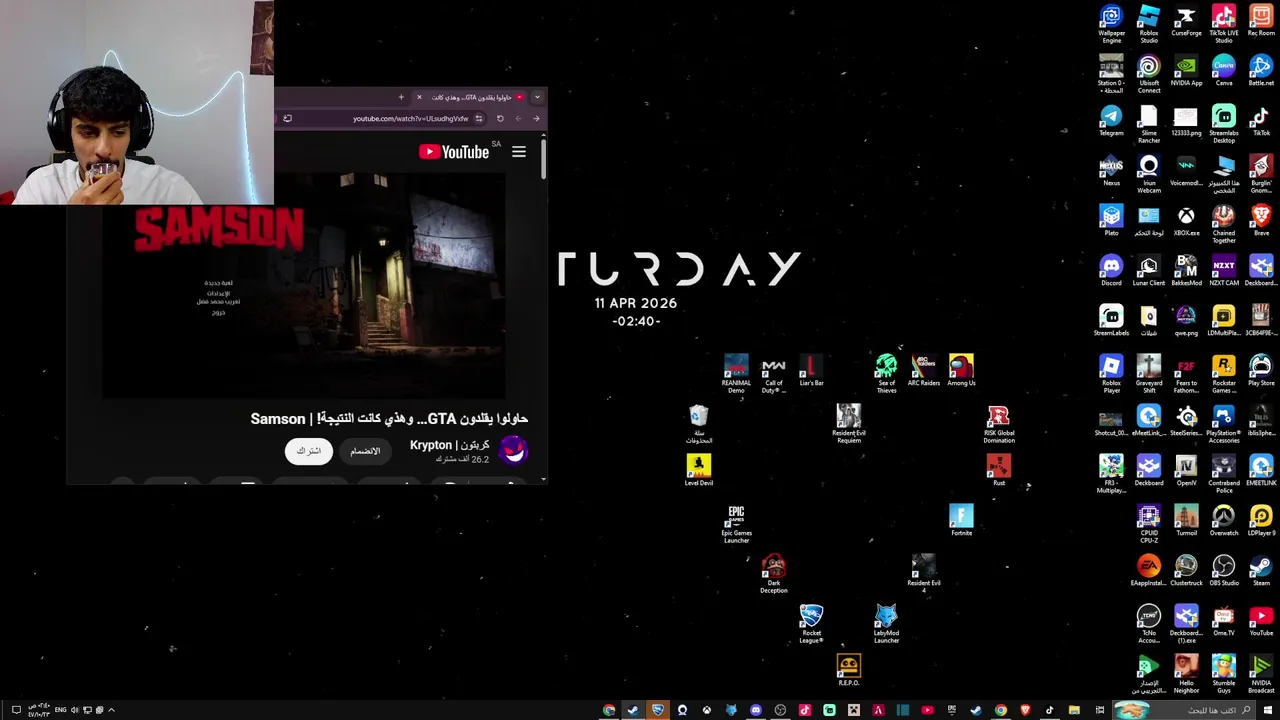The height and width of the screenshot is (720, 1280).
Task: Open the Krypton channel name link
Action: (x=450, y=445)
